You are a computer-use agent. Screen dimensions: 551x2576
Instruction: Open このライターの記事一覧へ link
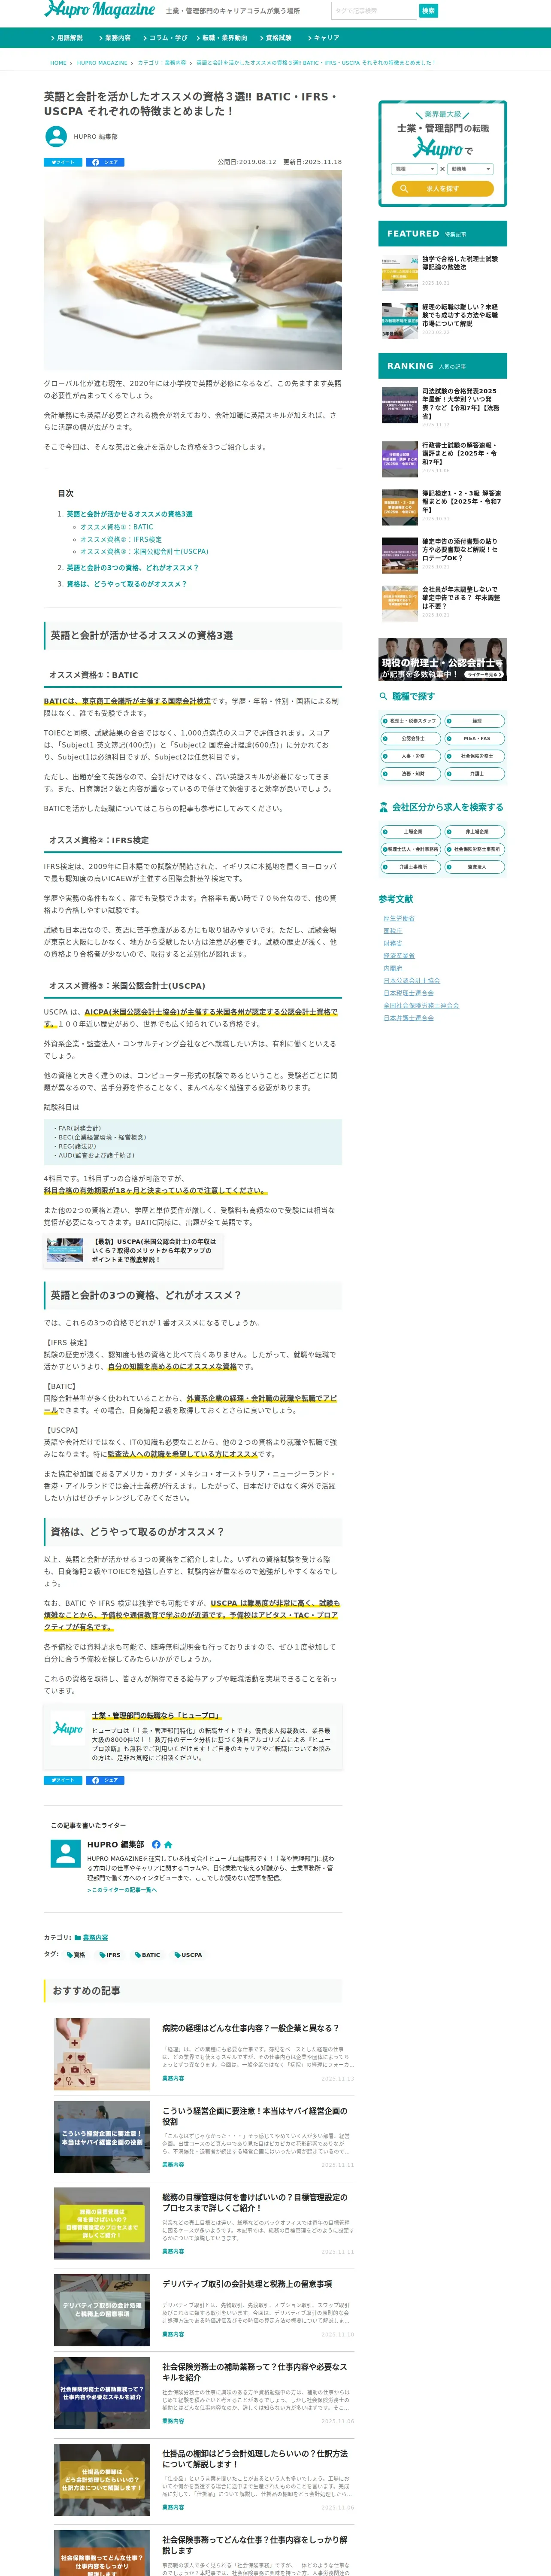(122, 1890)
